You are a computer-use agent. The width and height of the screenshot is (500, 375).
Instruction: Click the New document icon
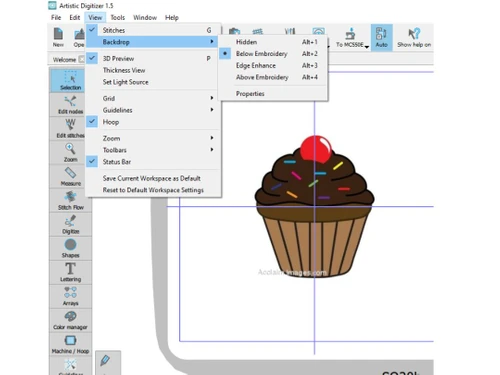click(58, 37)
